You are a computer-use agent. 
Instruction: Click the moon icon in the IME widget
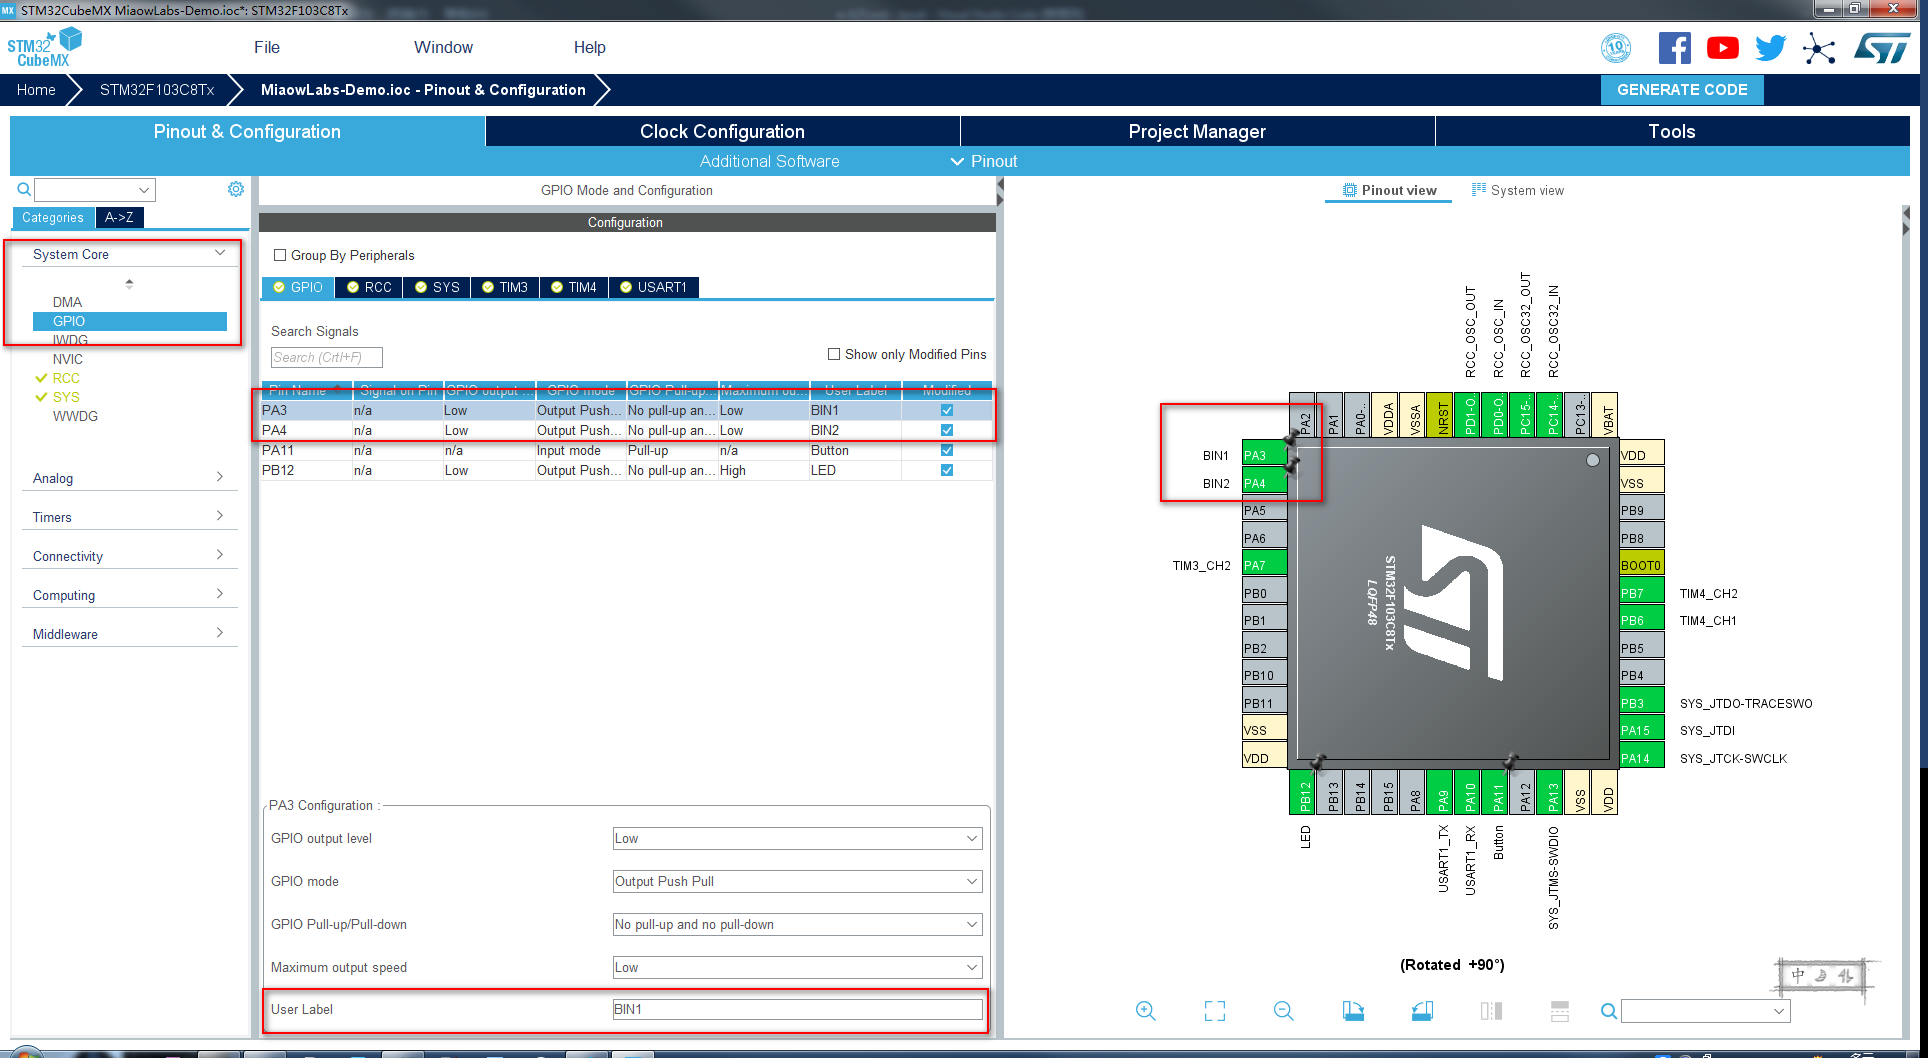pyautogui.click(x=1822, y=975)
